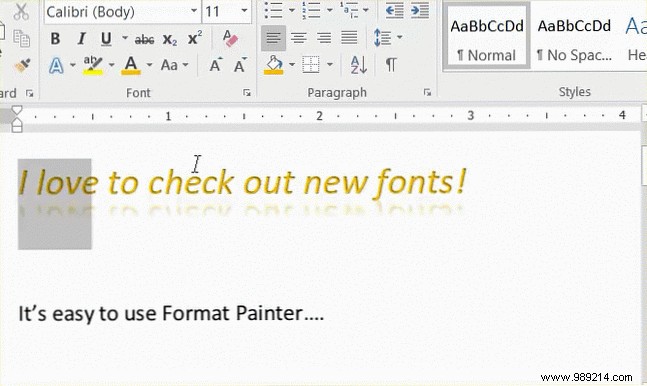The width and height of the screenshot is (647, 386).
Task: Center align the text
Action: tap(299, 38)
